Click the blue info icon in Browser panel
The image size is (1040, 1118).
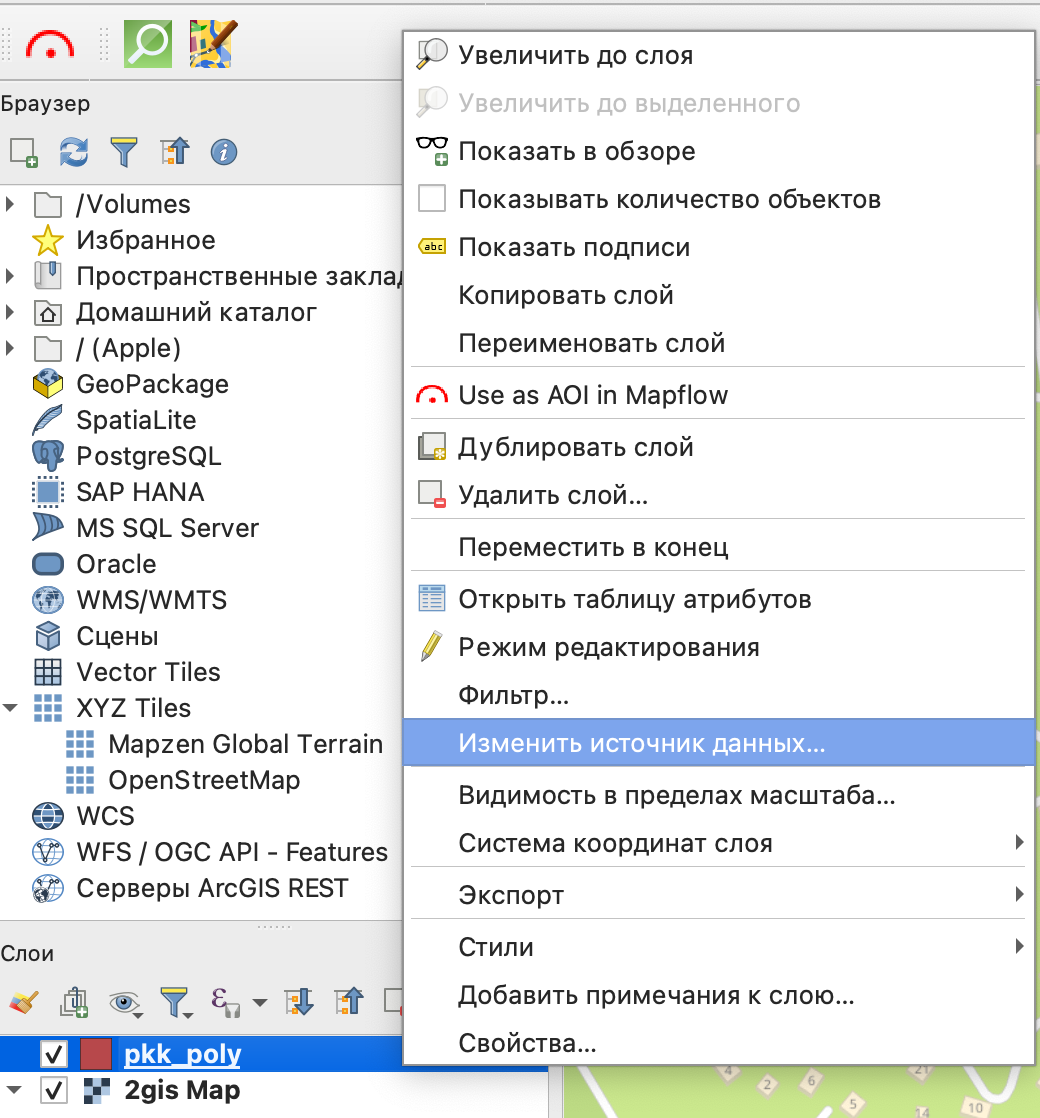pyautogui.click(x=224, y=152)
